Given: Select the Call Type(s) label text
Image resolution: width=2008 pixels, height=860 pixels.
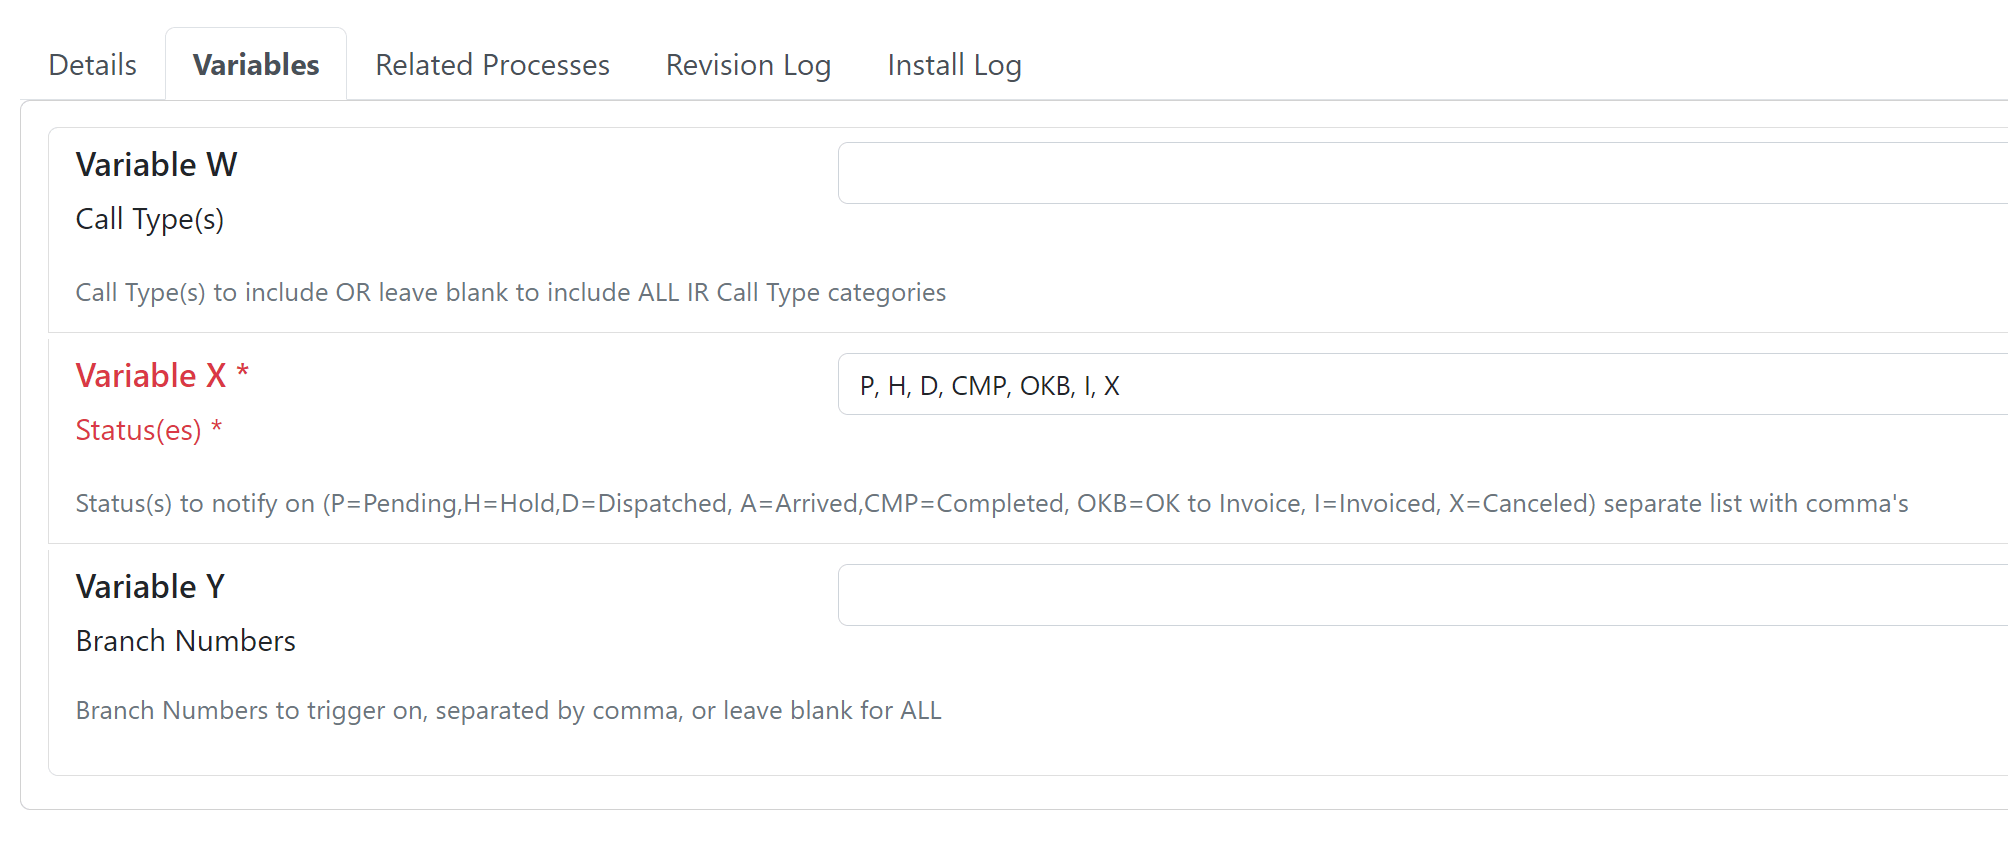Looking at the screenshot, I should coord(150,219).
